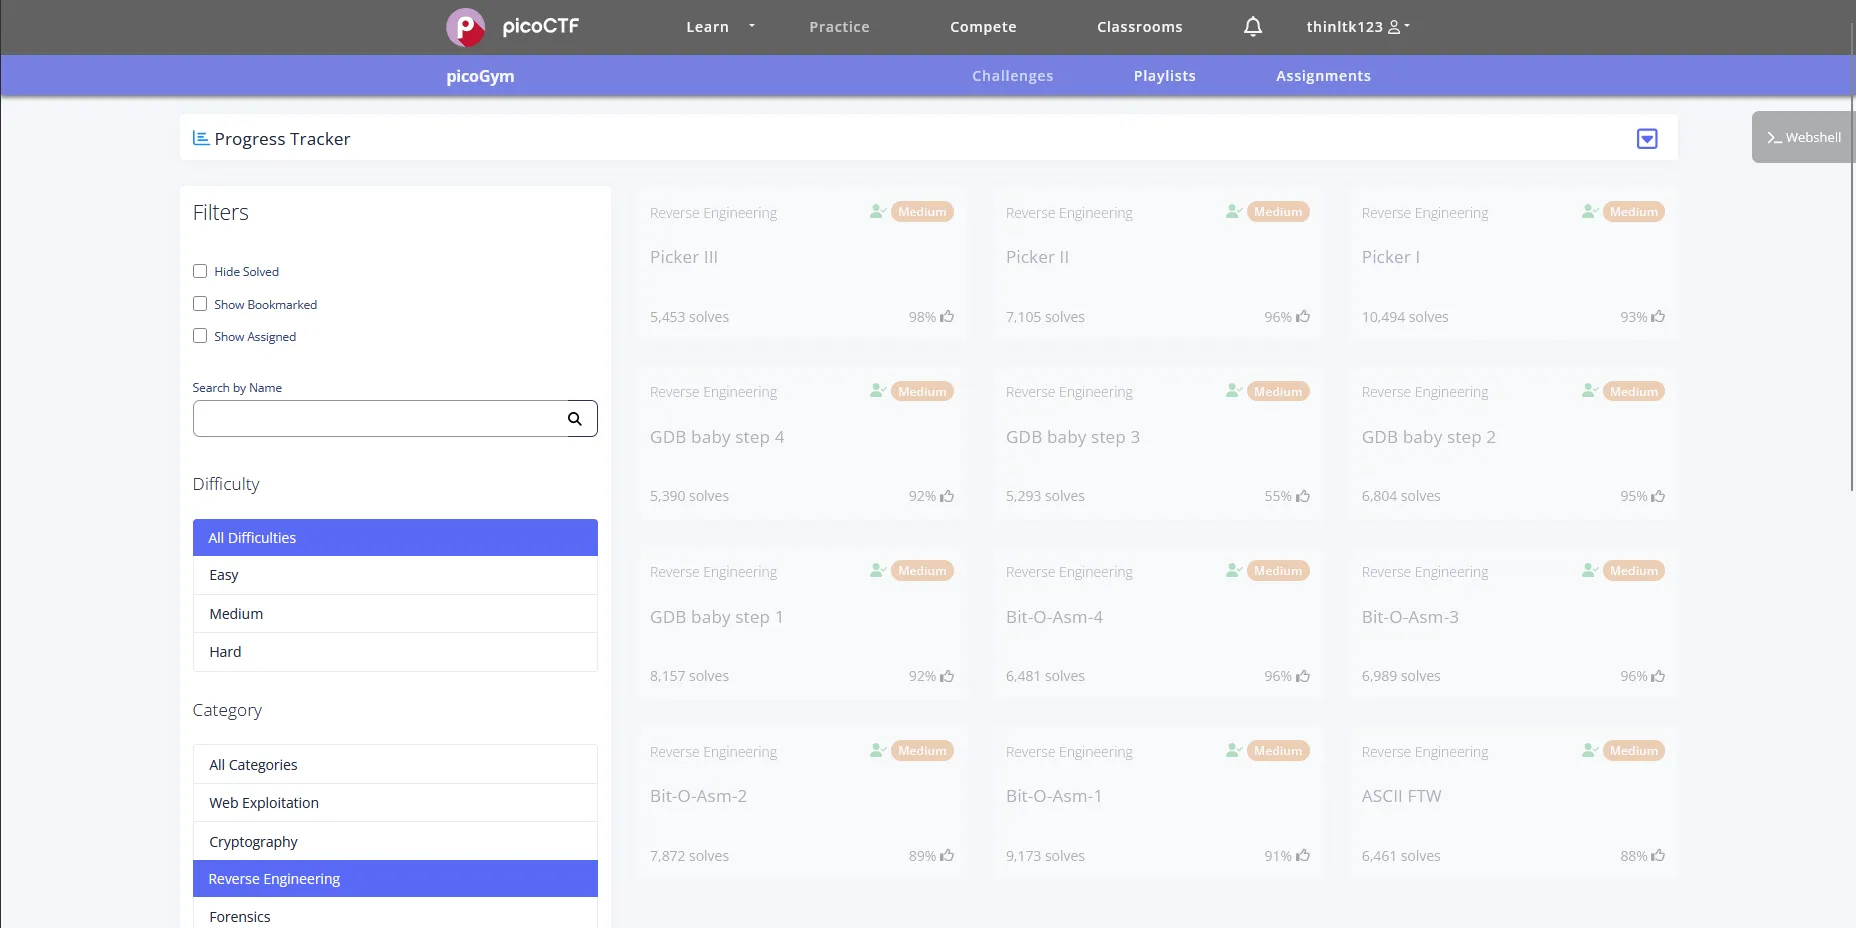
Task: Toggle the Show Assigned checkbox
Action: point(200,336)
